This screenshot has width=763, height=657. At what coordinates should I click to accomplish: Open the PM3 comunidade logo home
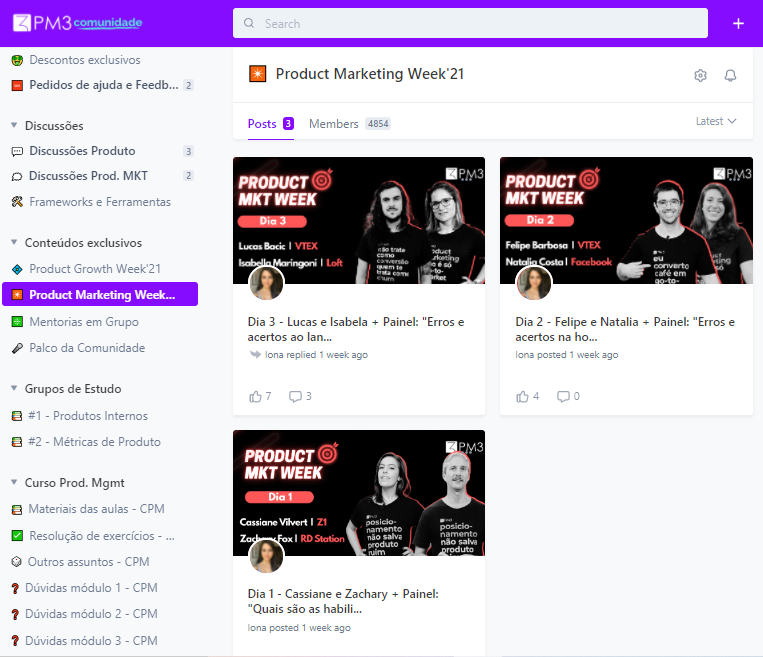77,22
